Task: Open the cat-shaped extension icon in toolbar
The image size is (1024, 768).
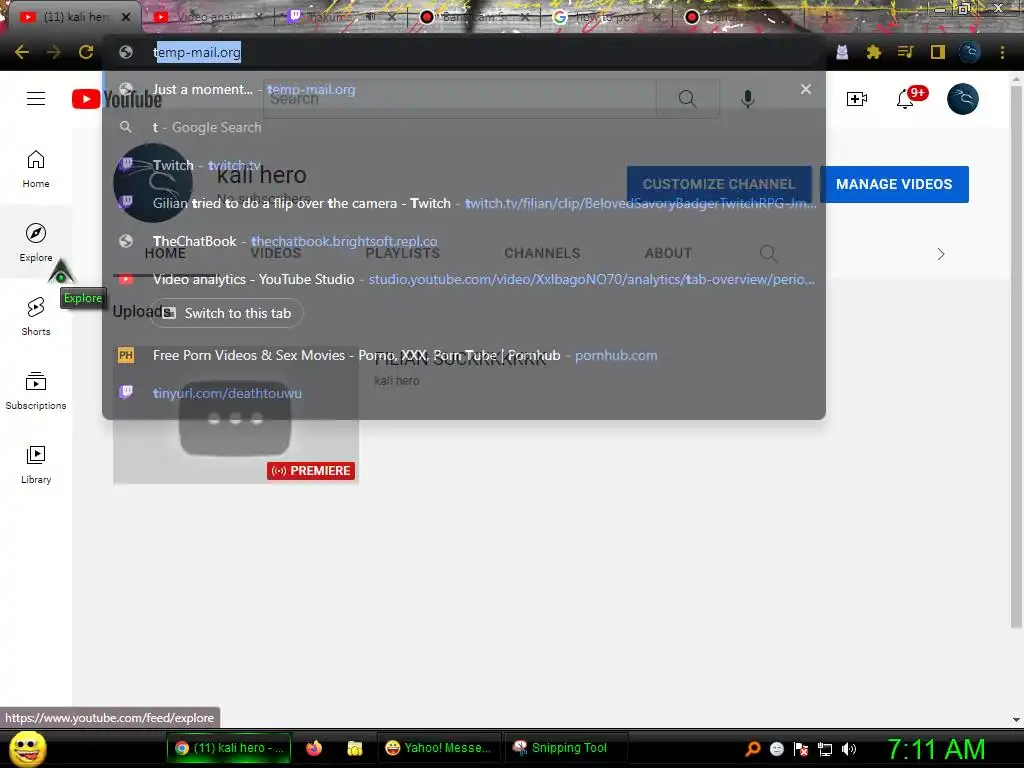Action: pyautogui.click(x=842, y=52)
